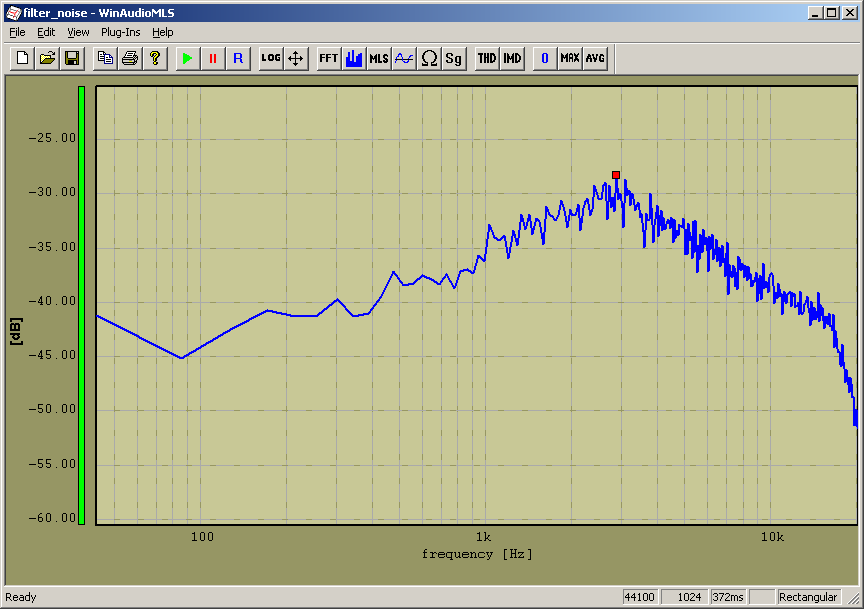Print the graph with printer icon
Image resolution: width=864 pixels, height=609 pixels.
point(129,58)
